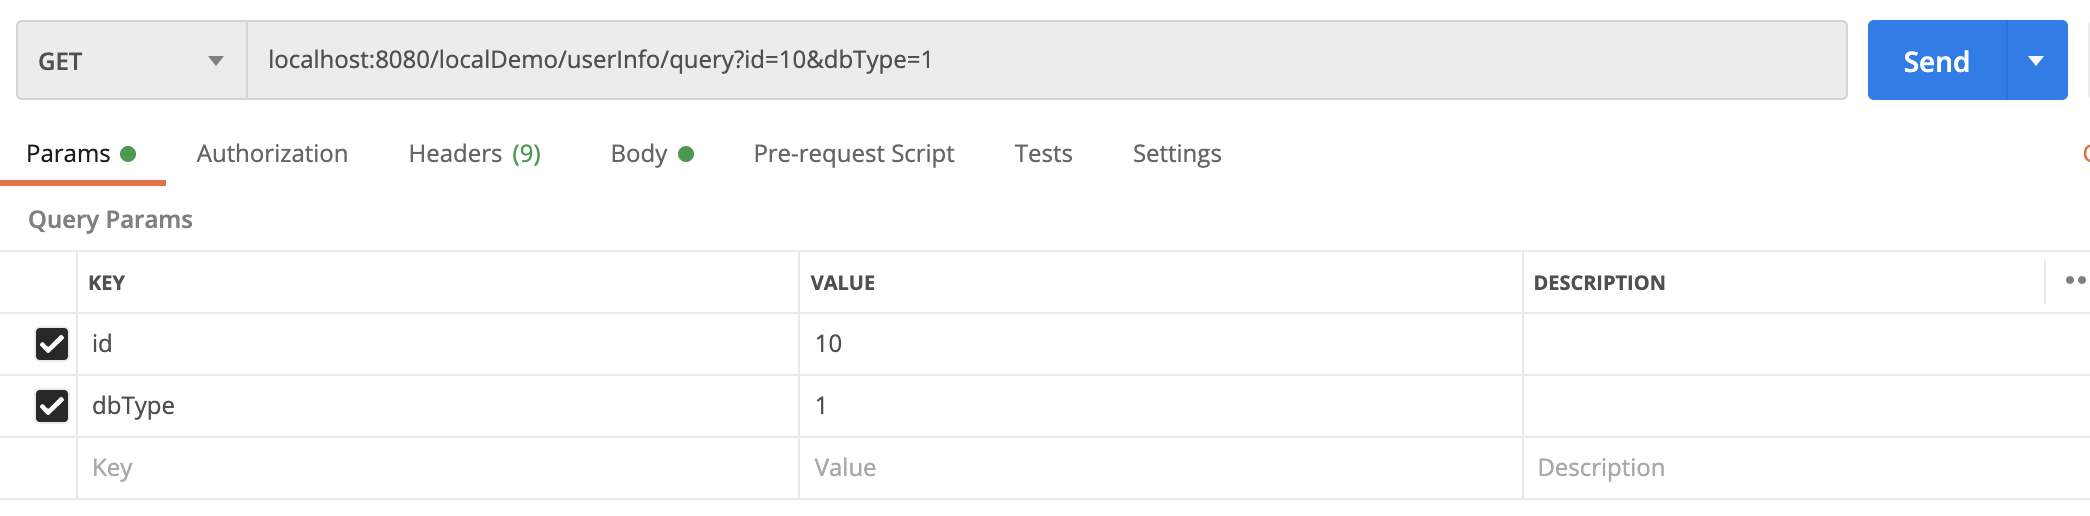This screenshot has height=516, width=2090.
Task: Click the empty Description placeholder field
Action: [x=1800, y=468]
